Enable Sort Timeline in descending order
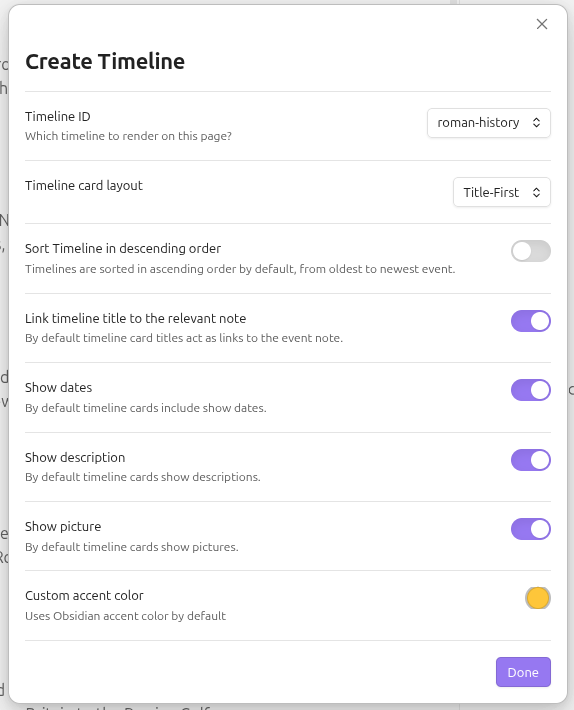The width and height of the screenshot is (574, 710). tap(531, 251)
